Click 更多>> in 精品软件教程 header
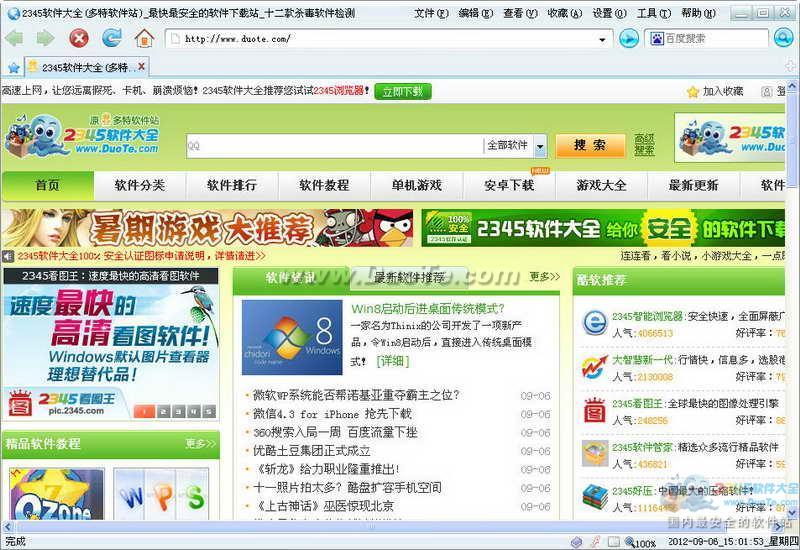The width and height of the screenshot is (800, 550). pyautogui.click(x=201, y=444)
